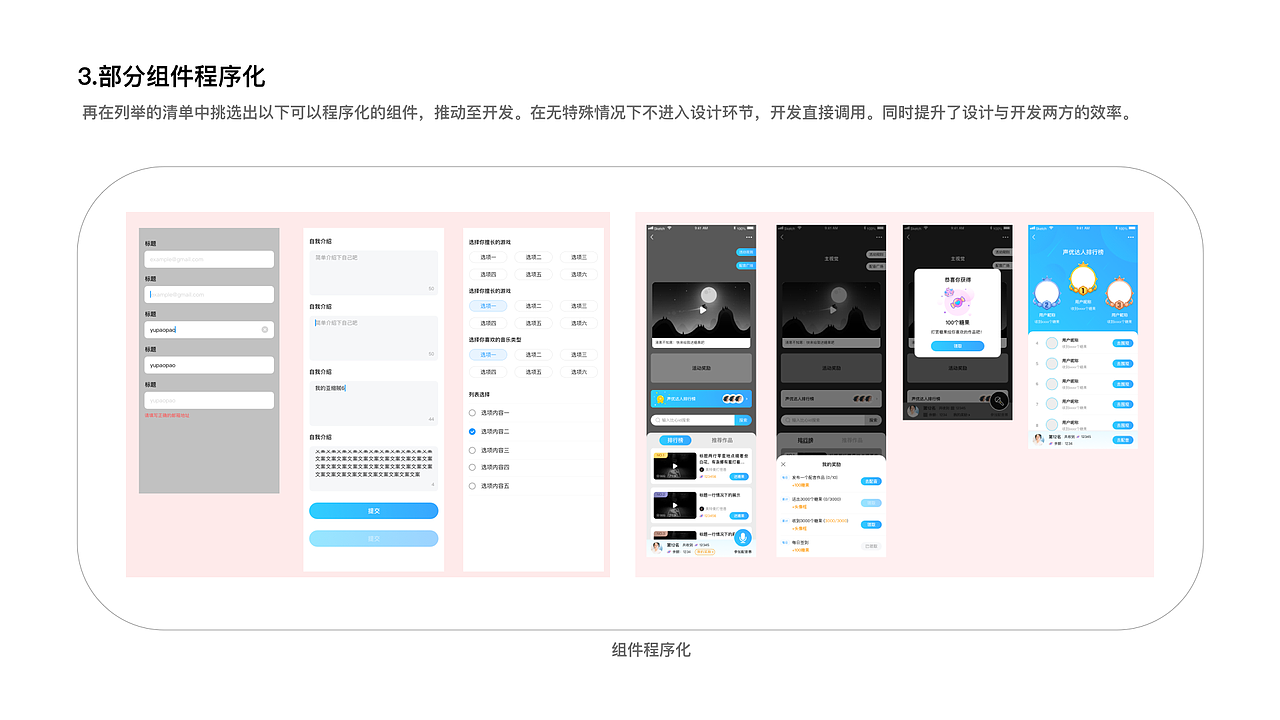This screenshot has height=720, width=1280.
Task: Uncheck the selected 选项内容二 checkbox
Action: pyautogui.click(x=471, y=431)
